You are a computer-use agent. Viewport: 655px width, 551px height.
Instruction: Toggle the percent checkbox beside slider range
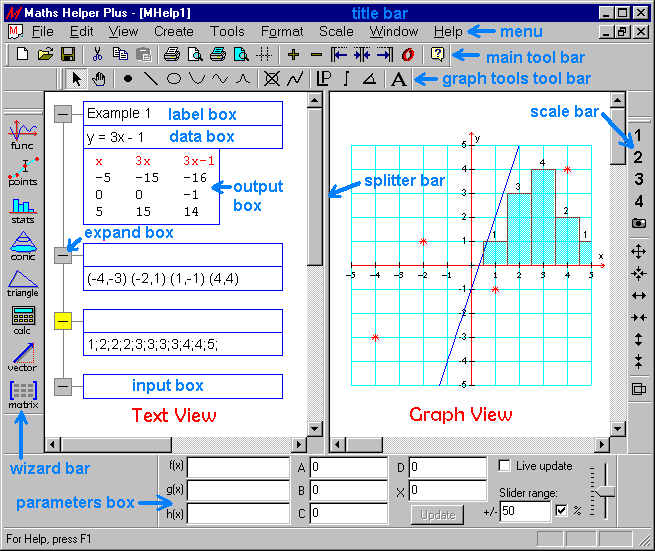(561, 510)
